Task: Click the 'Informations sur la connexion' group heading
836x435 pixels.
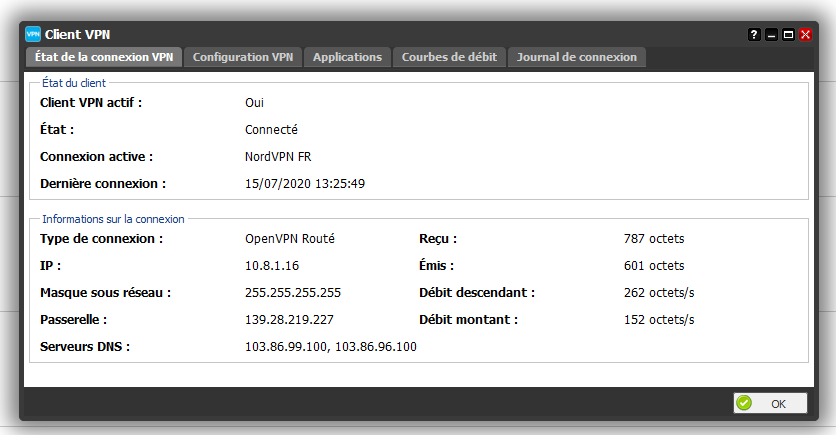Action: [x=114, y=219]
